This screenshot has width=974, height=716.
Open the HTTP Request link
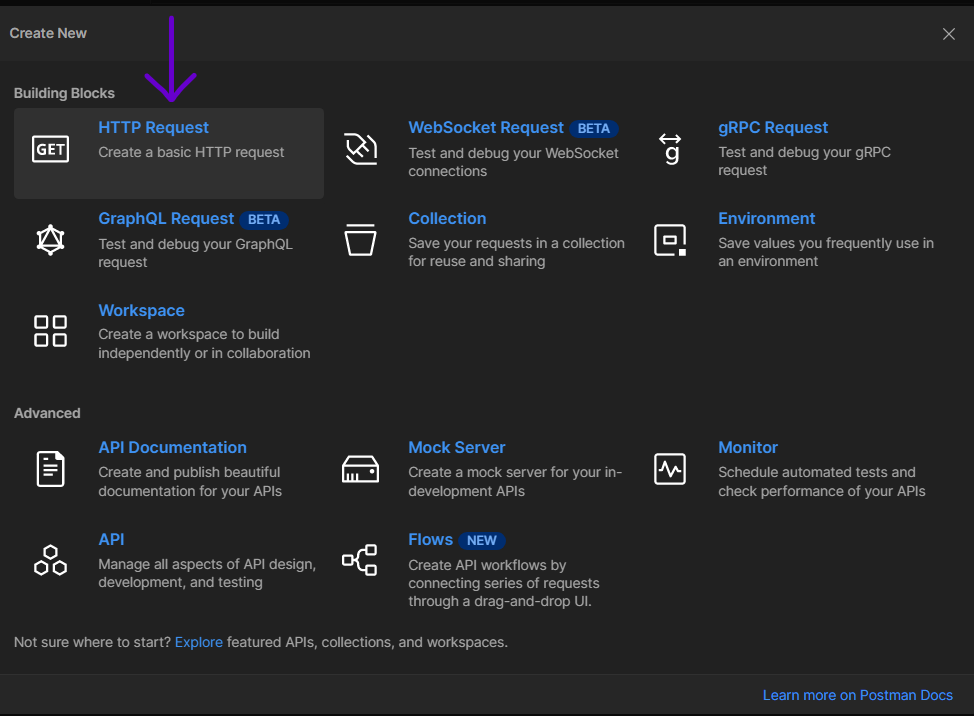(153, 127)
